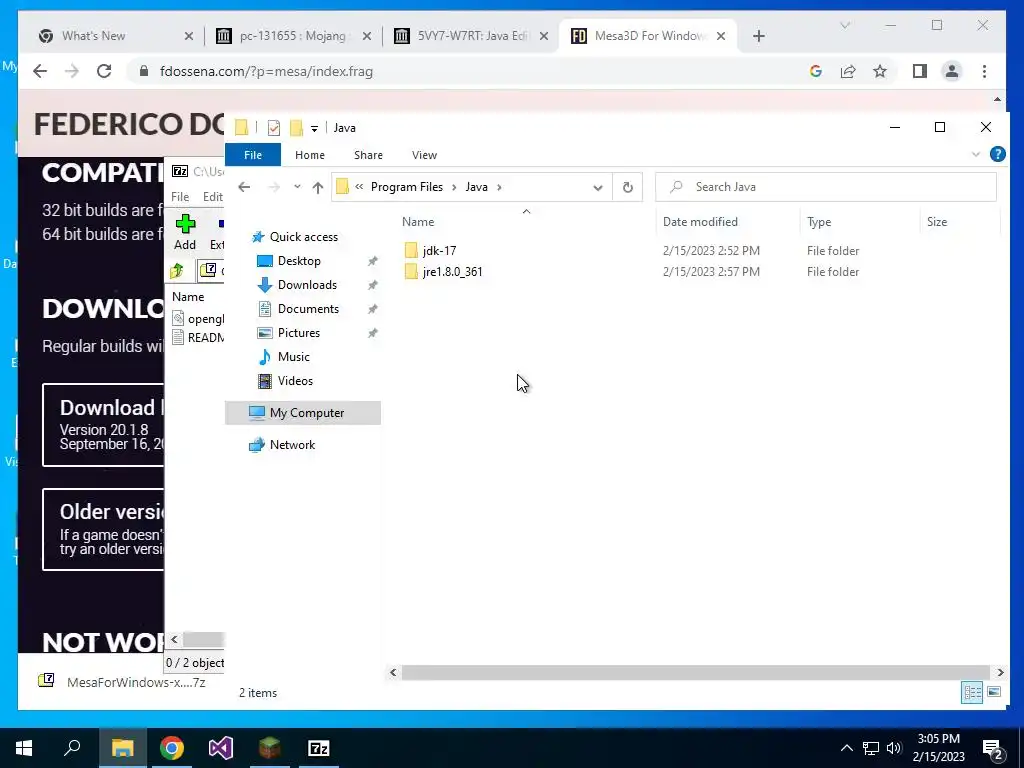Click the Search Java field
The image size is (1024, 768).
pos(826,187)
